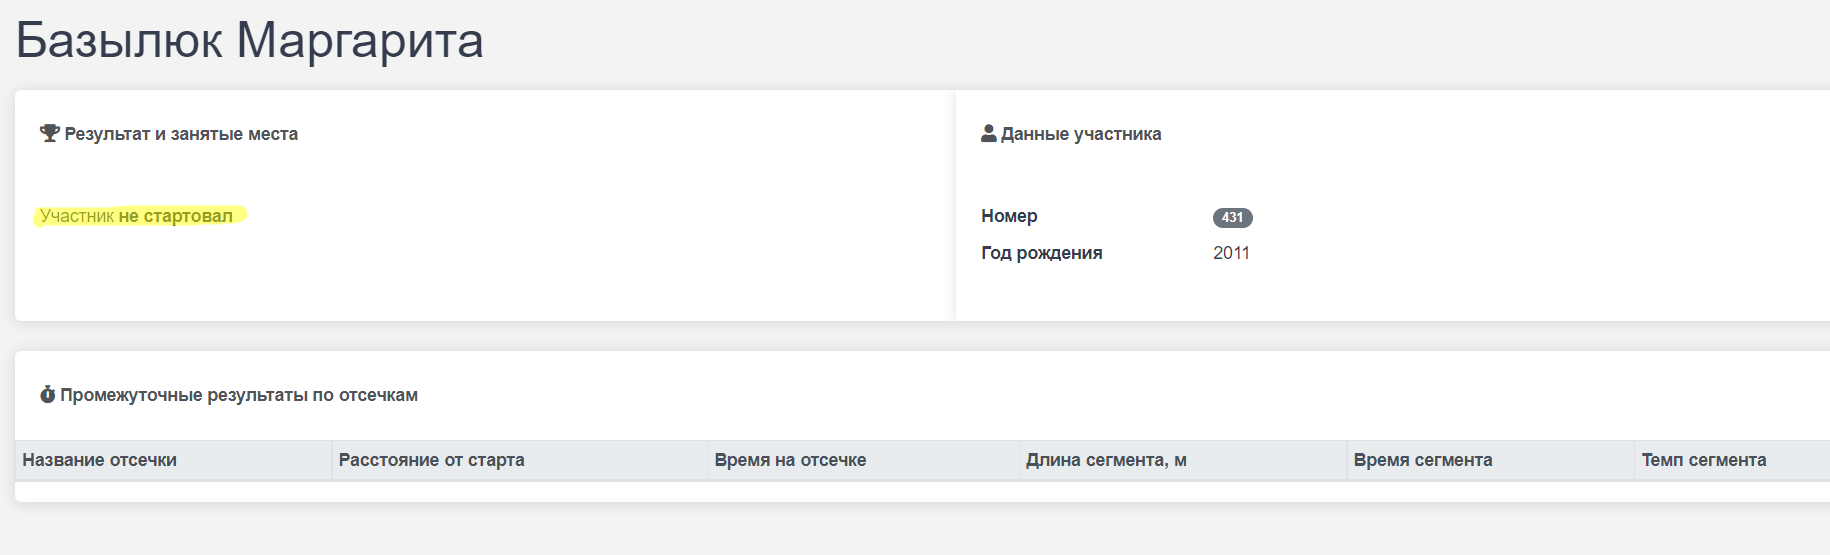Click the Данные участника heading
This screenshot has width=1830, height=555.
(1080, 134)
